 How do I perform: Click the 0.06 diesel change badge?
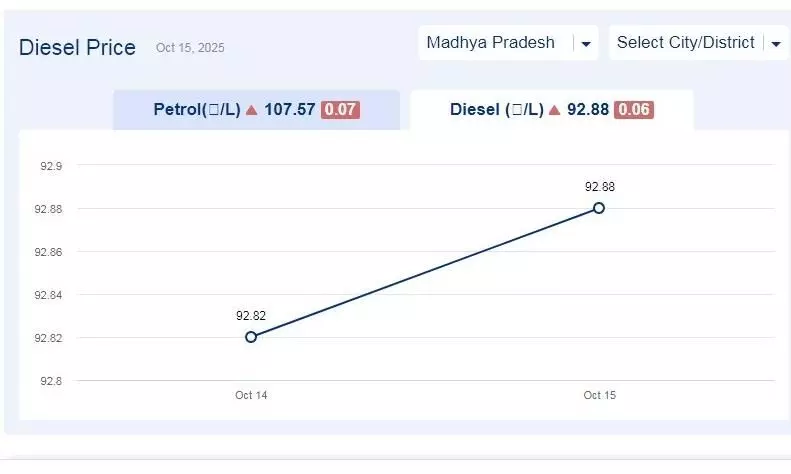633,110
